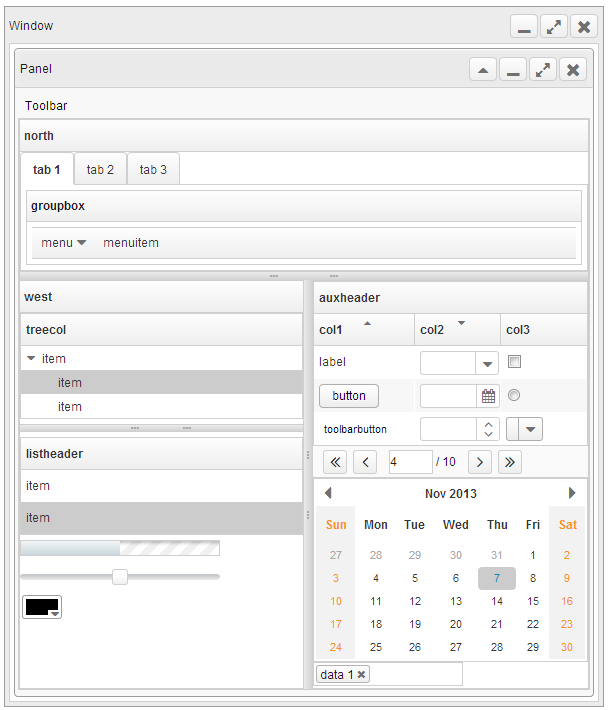The width and height of the screenshot is (610, 710).
Task: Go to previous page in paging bar
Action: pos(365,462)
